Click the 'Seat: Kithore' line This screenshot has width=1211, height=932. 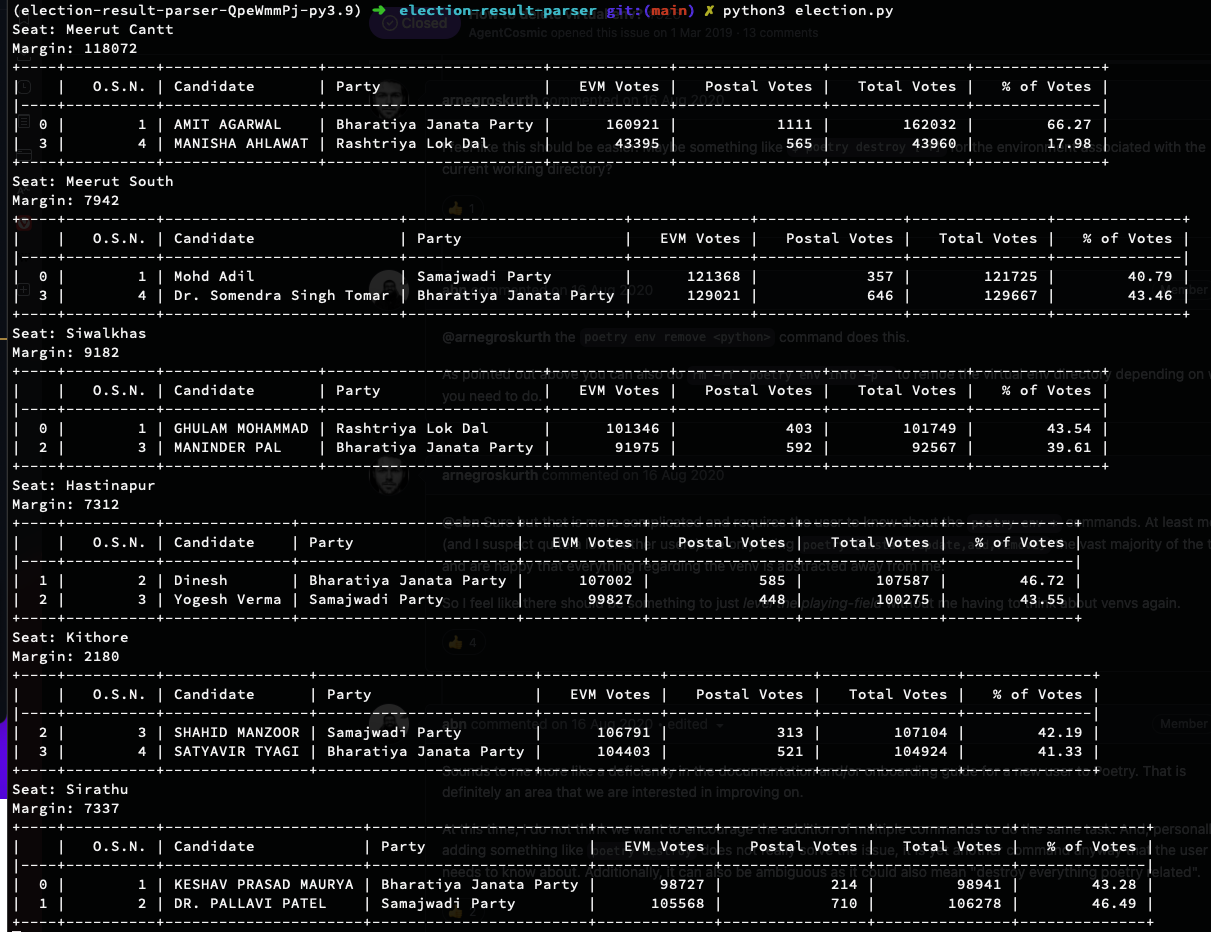click(70, 637)
